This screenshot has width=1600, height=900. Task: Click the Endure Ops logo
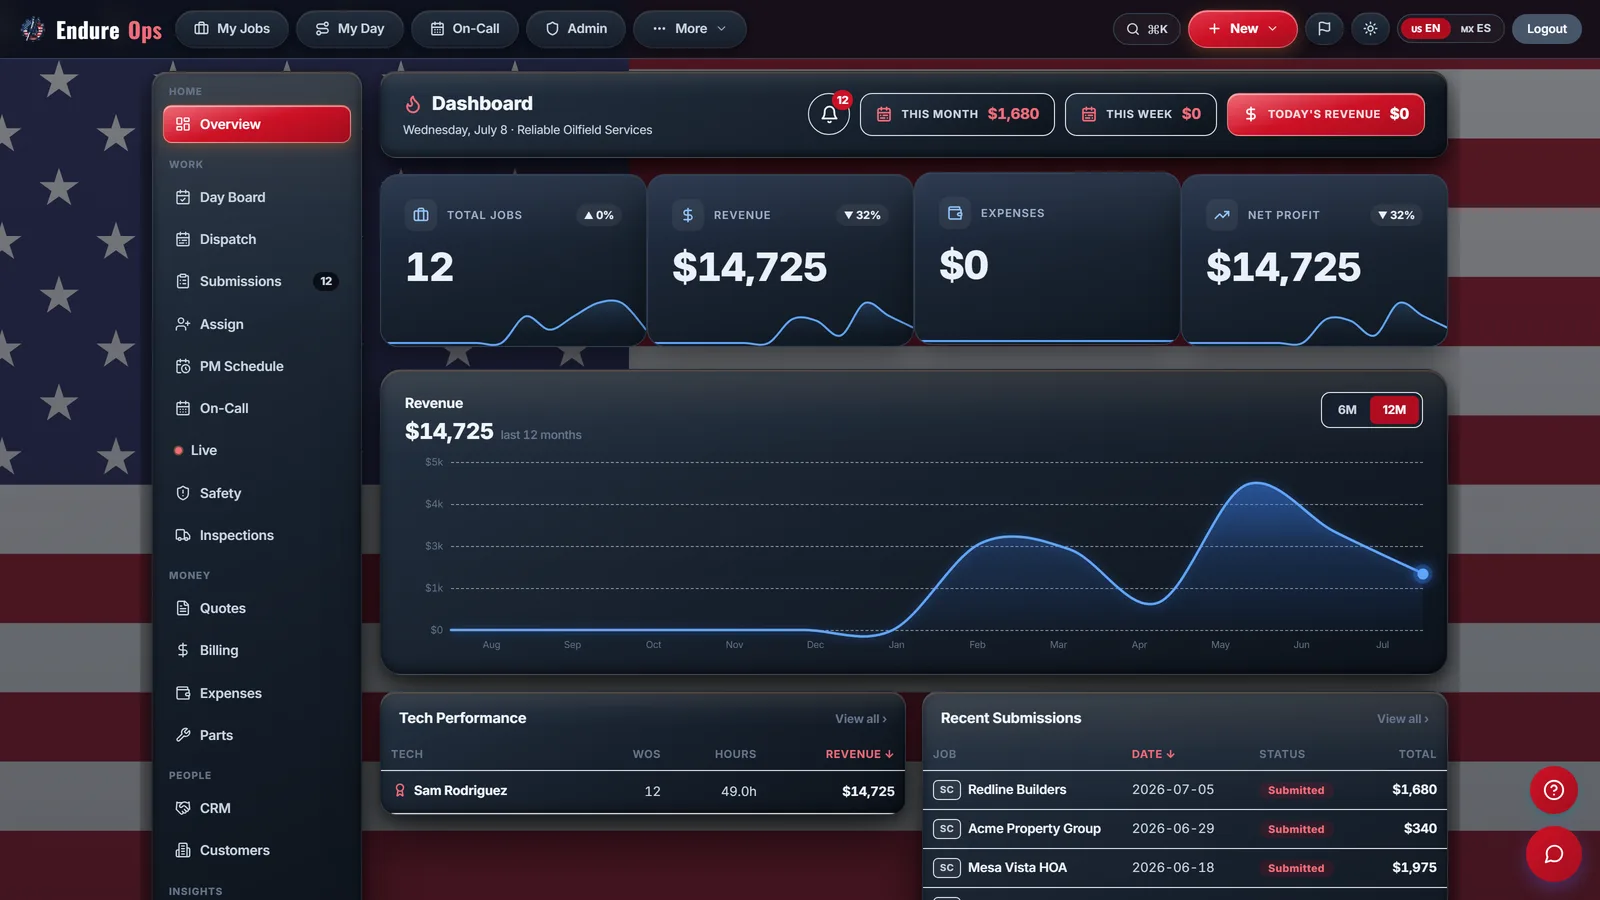pyautogui.click(x=91, y=30)
